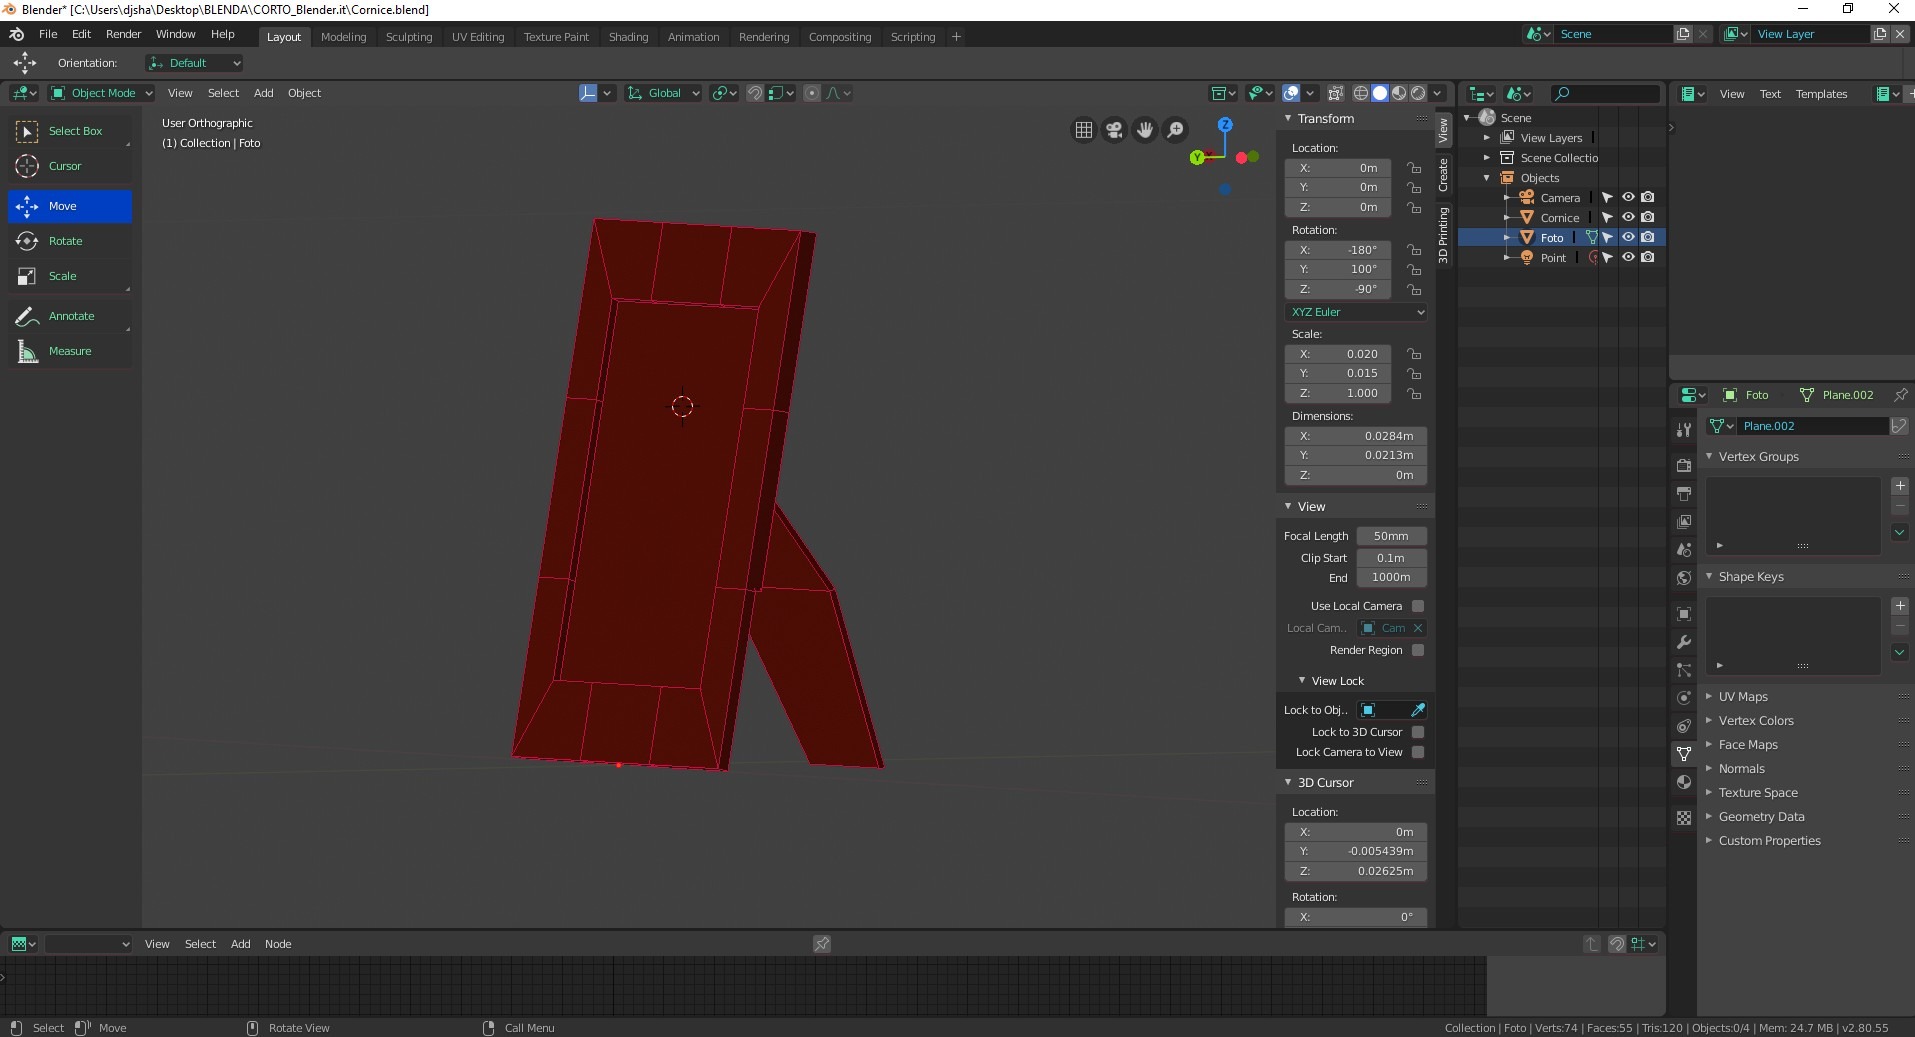This screenshot has width=1915, height=1037.
Task: Open the Modifiers properties tab (wrench)
Action: coord(1684,642)
